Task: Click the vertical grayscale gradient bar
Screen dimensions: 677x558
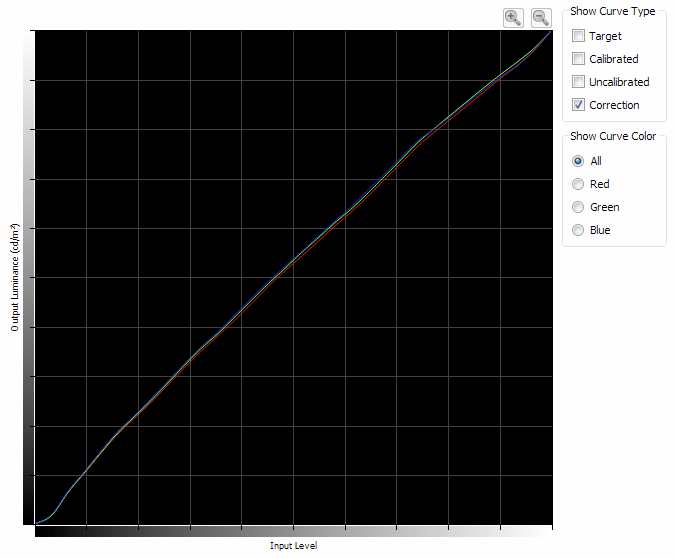Action: click(28, 277)
